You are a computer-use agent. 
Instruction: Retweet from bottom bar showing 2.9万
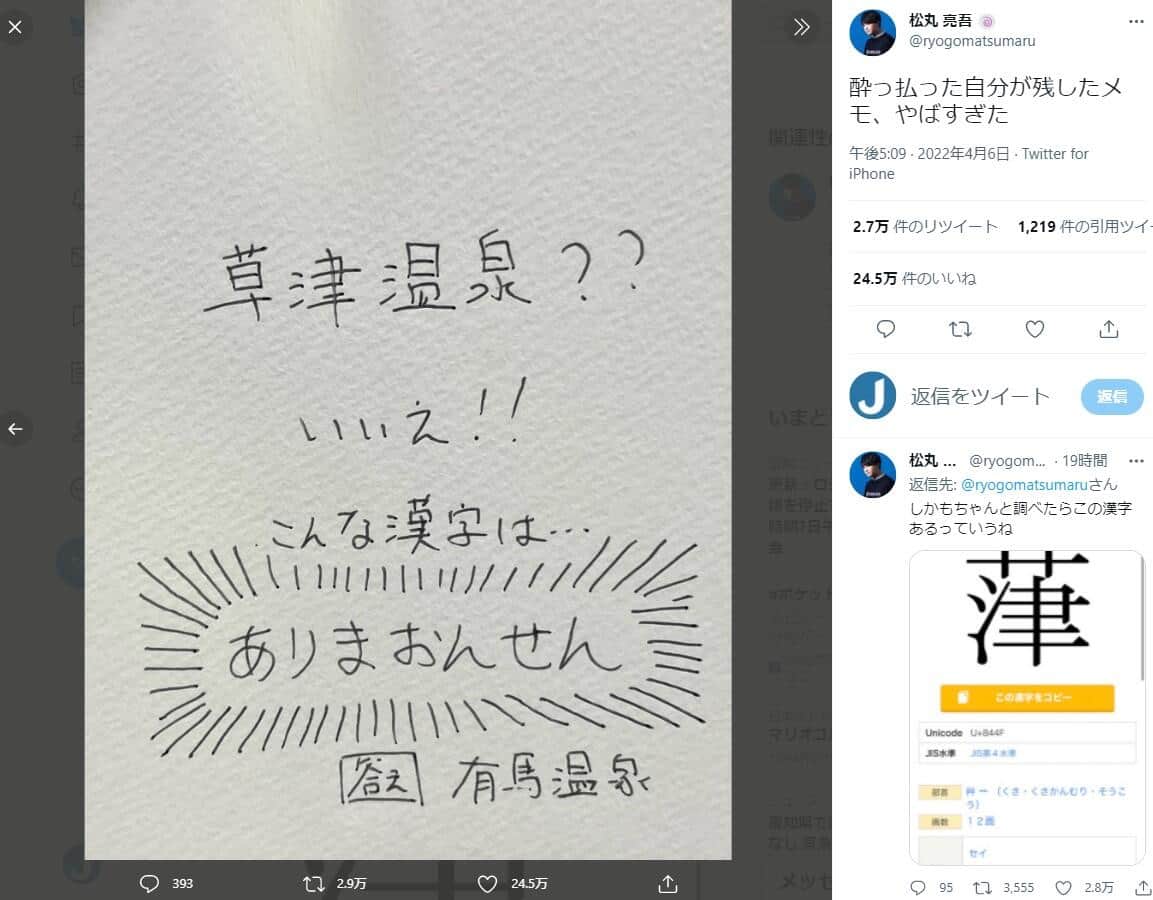(x=314, y=883)
